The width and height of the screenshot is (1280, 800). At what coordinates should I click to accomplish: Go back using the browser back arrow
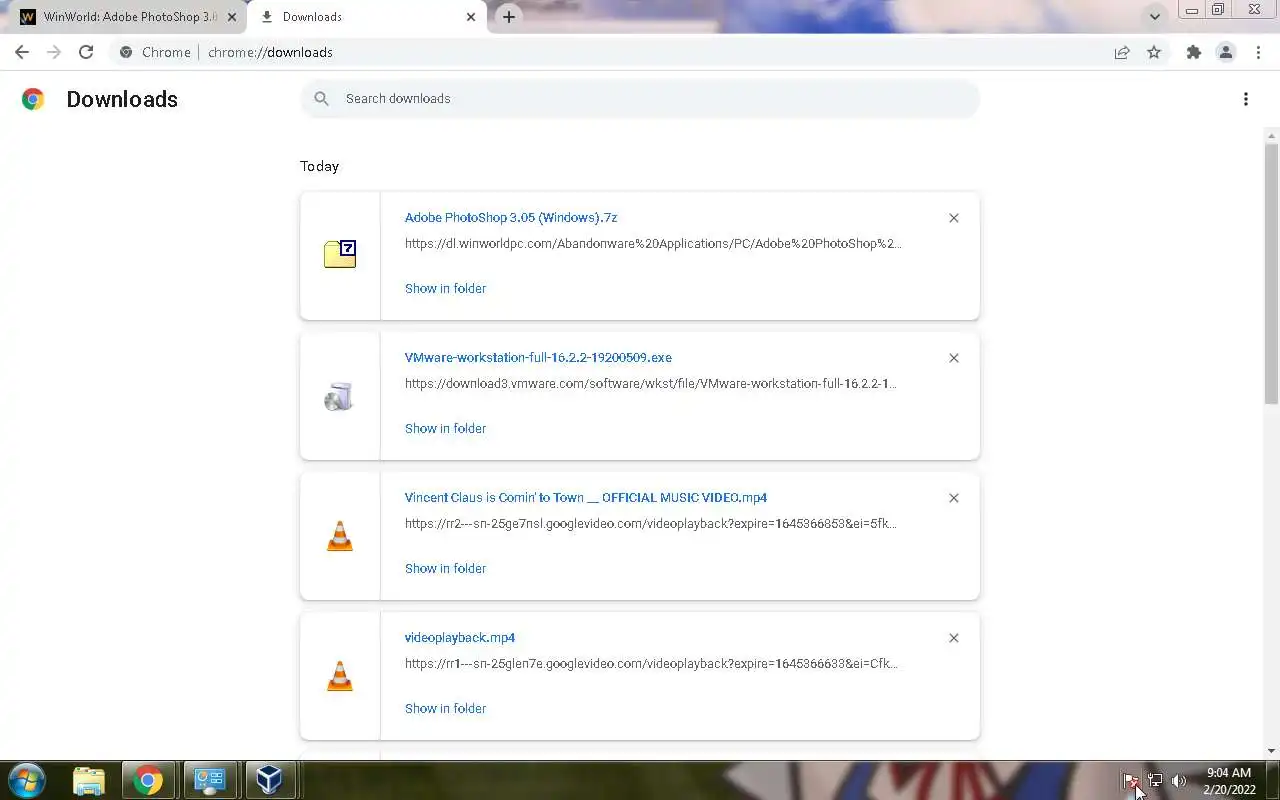tap(22, 52)
